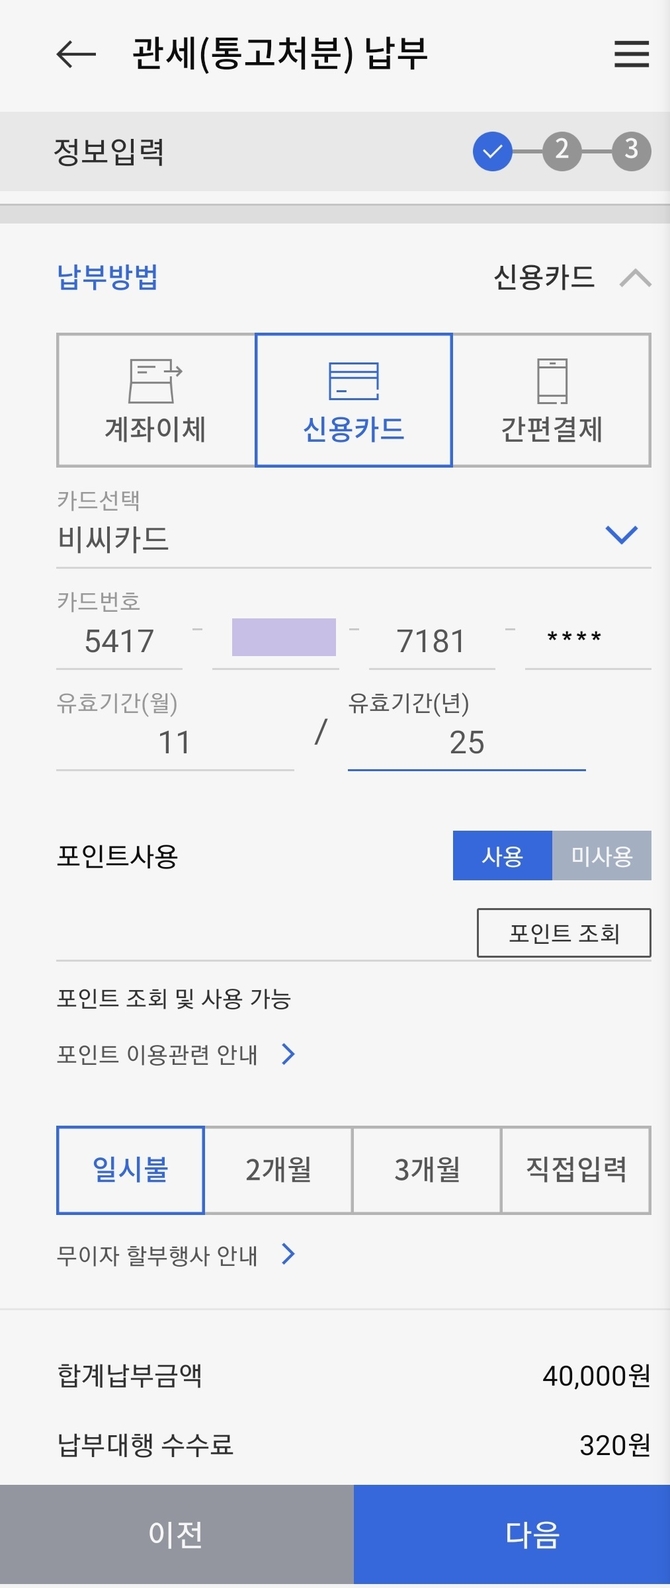Choose 간편결제 payment option
Image resolution: width=670 pixels, height=1588 pixels.
[x=552, y=400]
